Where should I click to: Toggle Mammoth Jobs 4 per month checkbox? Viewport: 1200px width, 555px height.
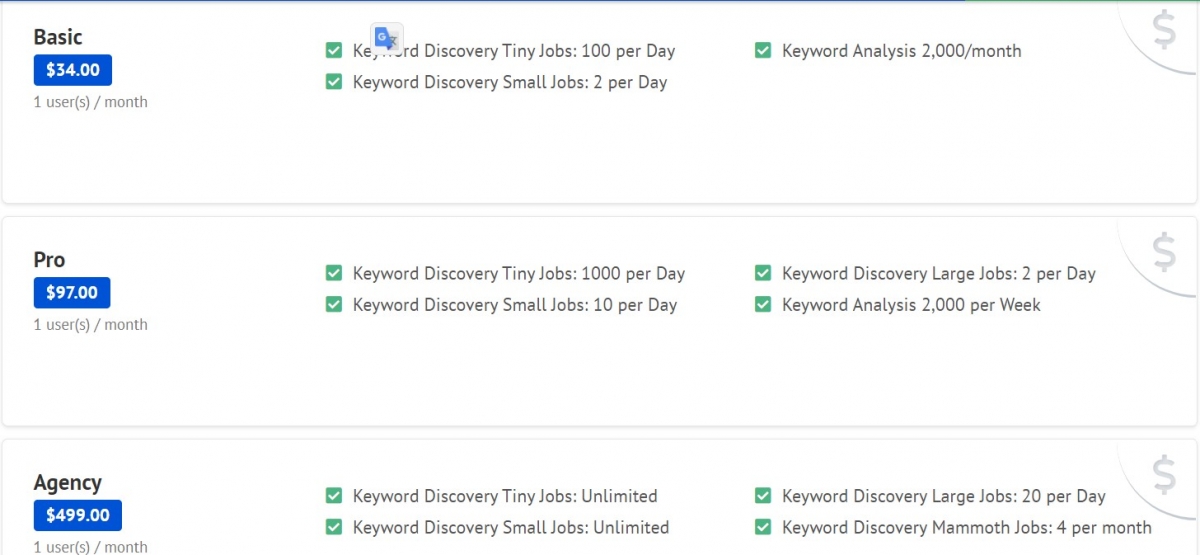click(x=763, y=527)
